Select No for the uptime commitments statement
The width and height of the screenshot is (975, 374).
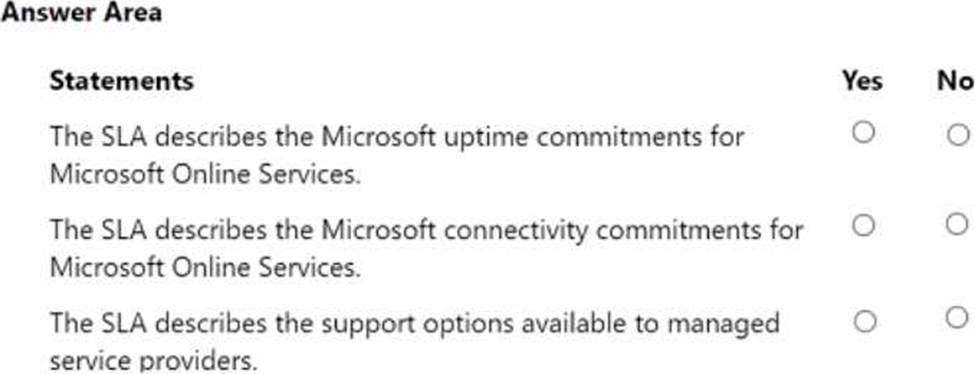click(x=958, y=134)
